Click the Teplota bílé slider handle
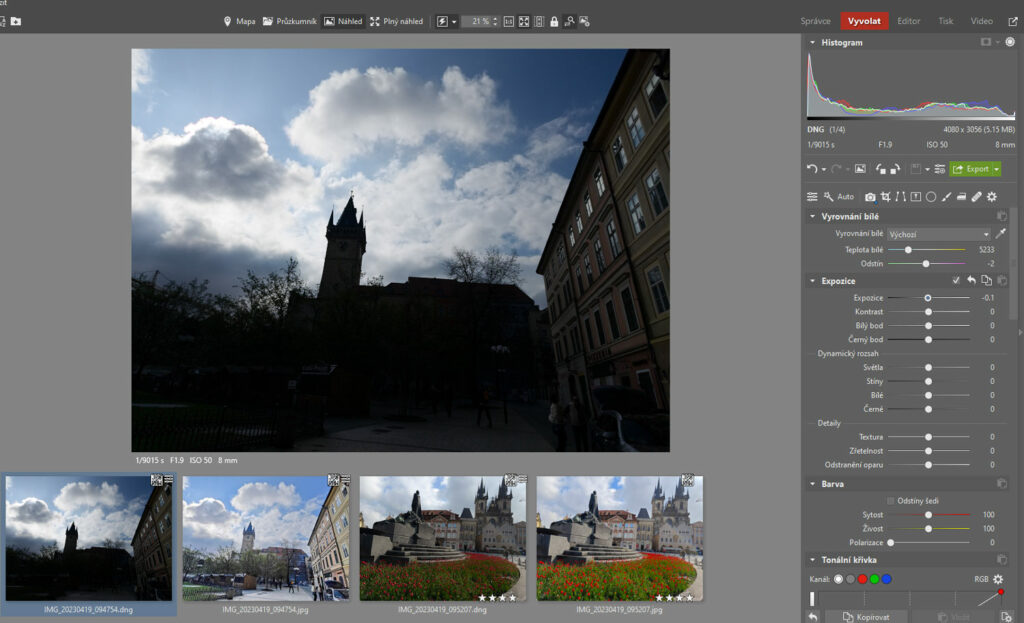This screenshot has width=1024, height=623. click(x=908, y=249)
